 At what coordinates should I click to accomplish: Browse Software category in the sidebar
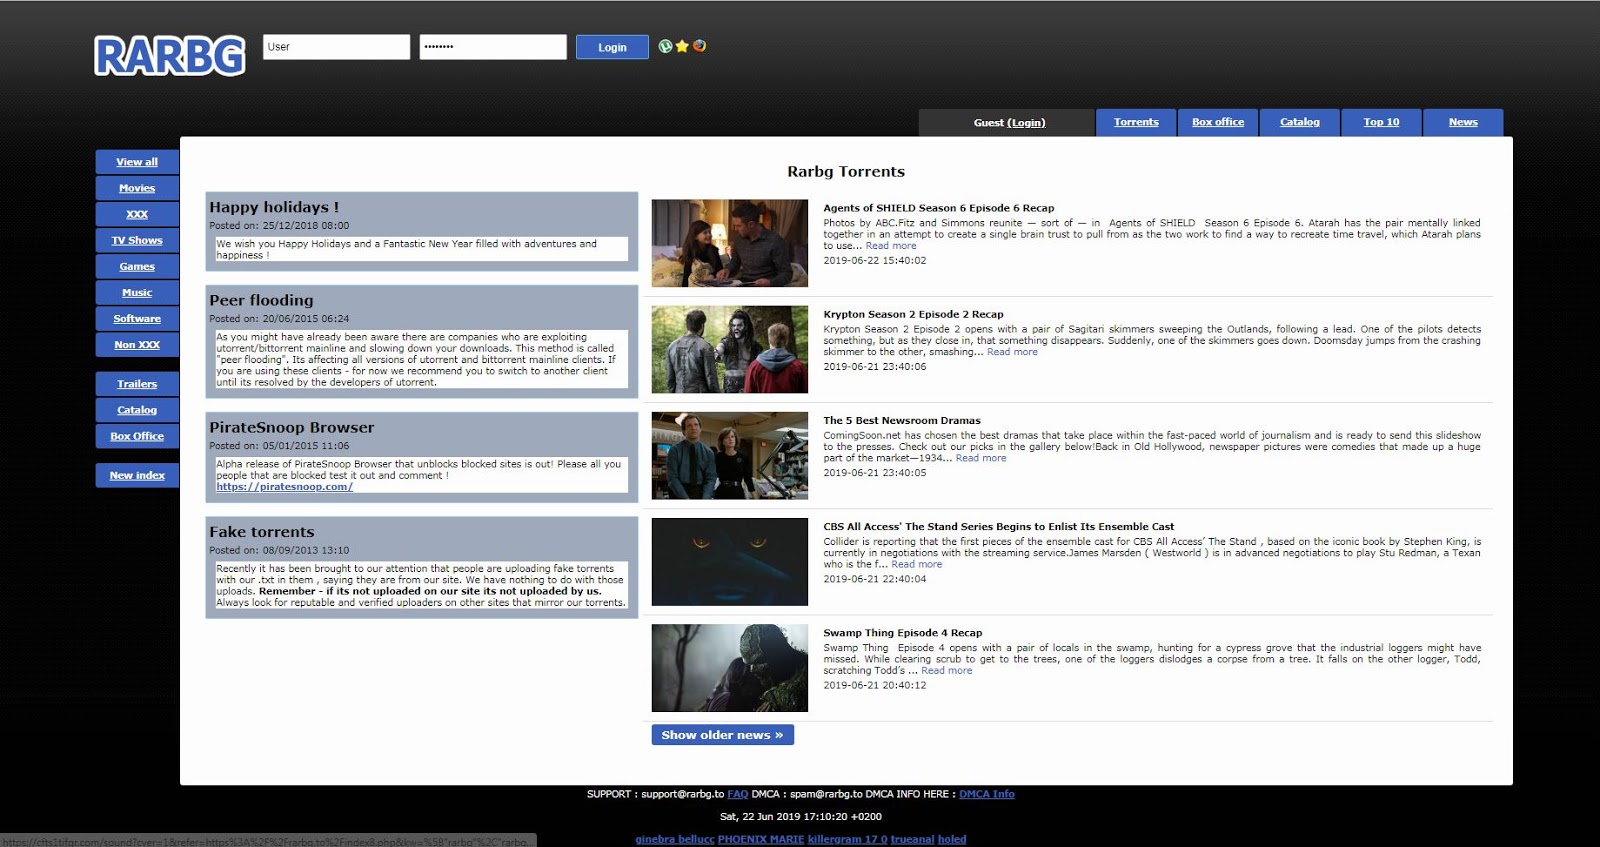click(137, 318)
